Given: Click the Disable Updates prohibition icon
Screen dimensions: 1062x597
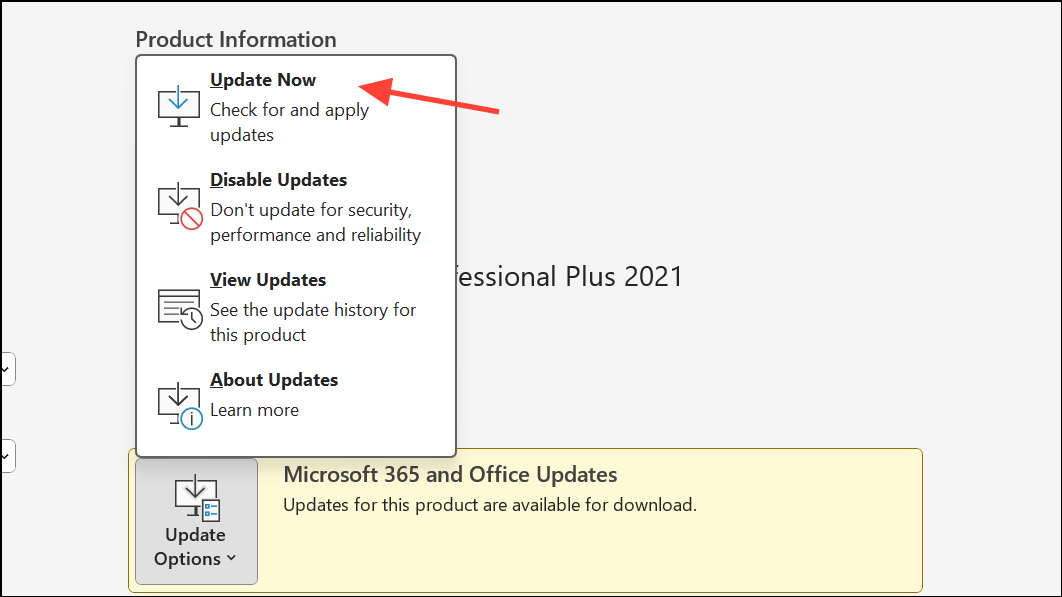Looking at the screenshot, I should [178, 204].
